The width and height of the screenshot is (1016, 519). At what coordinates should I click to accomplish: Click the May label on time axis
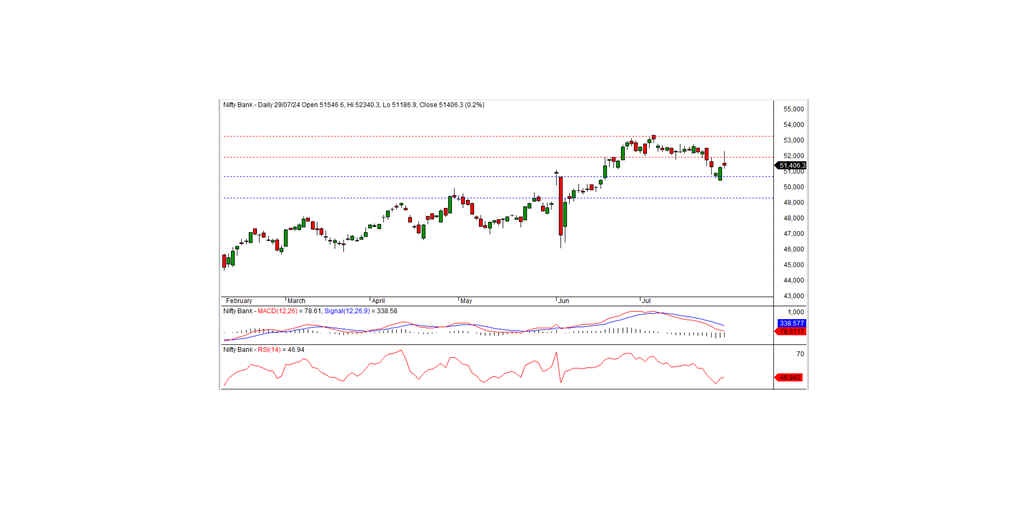point(465,300)
